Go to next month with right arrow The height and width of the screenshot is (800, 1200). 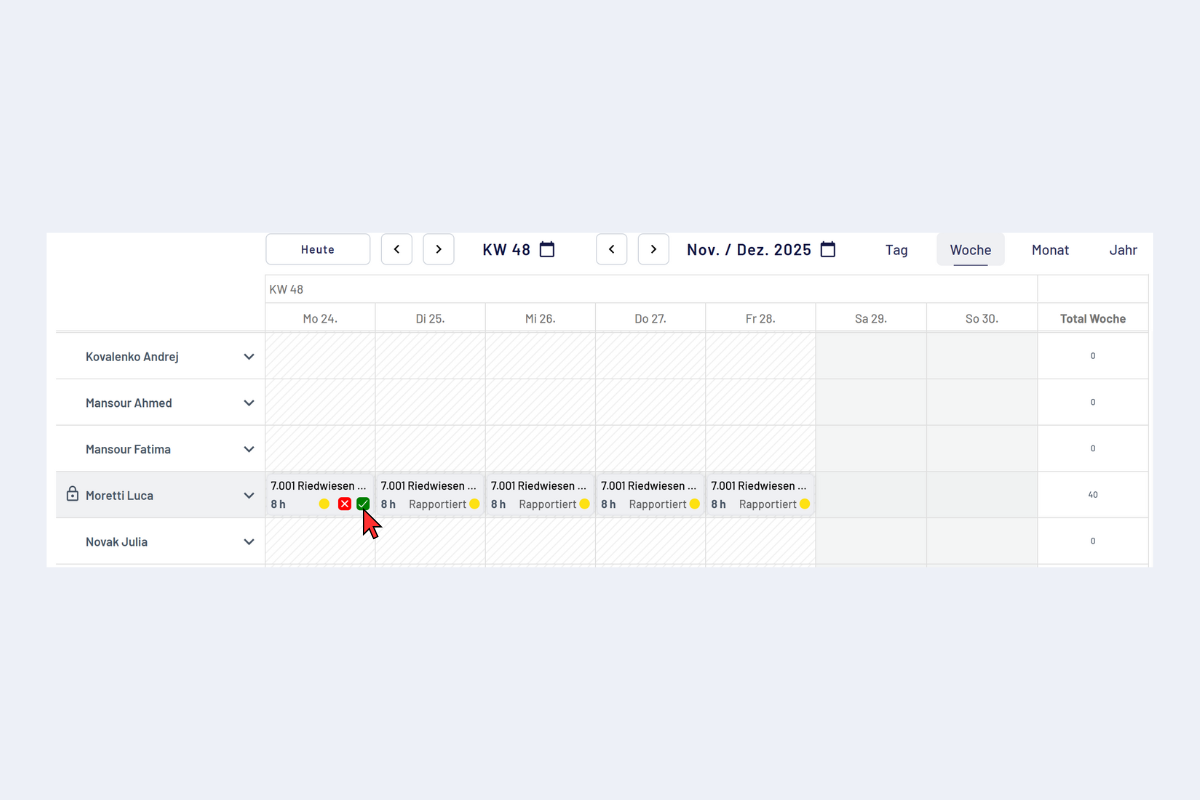pyautogui.click(x=653, y=250)
